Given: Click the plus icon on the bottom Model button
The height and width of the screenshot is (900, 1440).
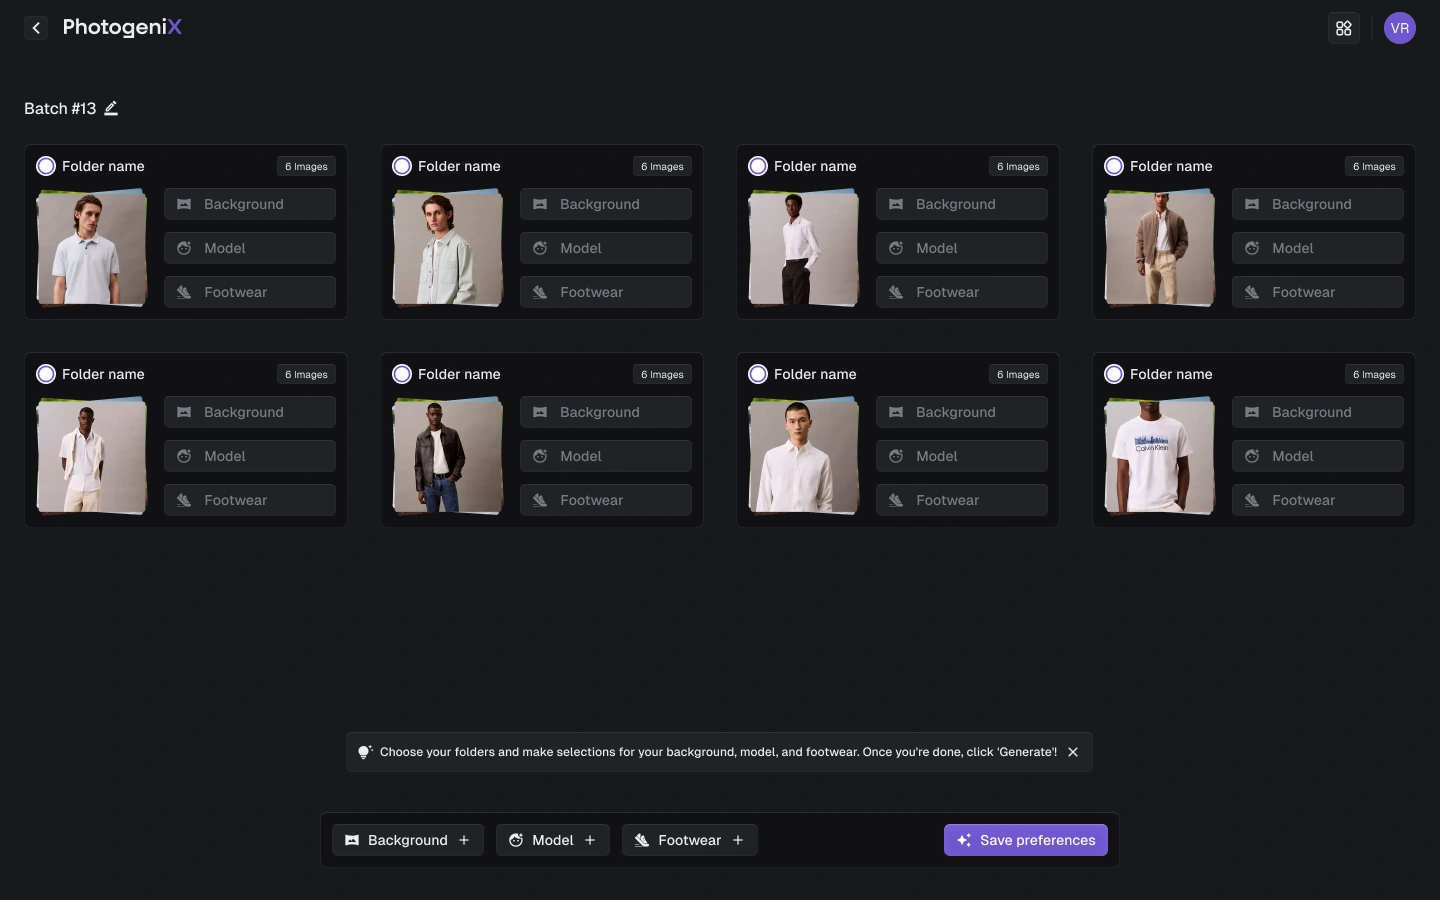Looking at the screenshot, I should [x=590, y=840].
